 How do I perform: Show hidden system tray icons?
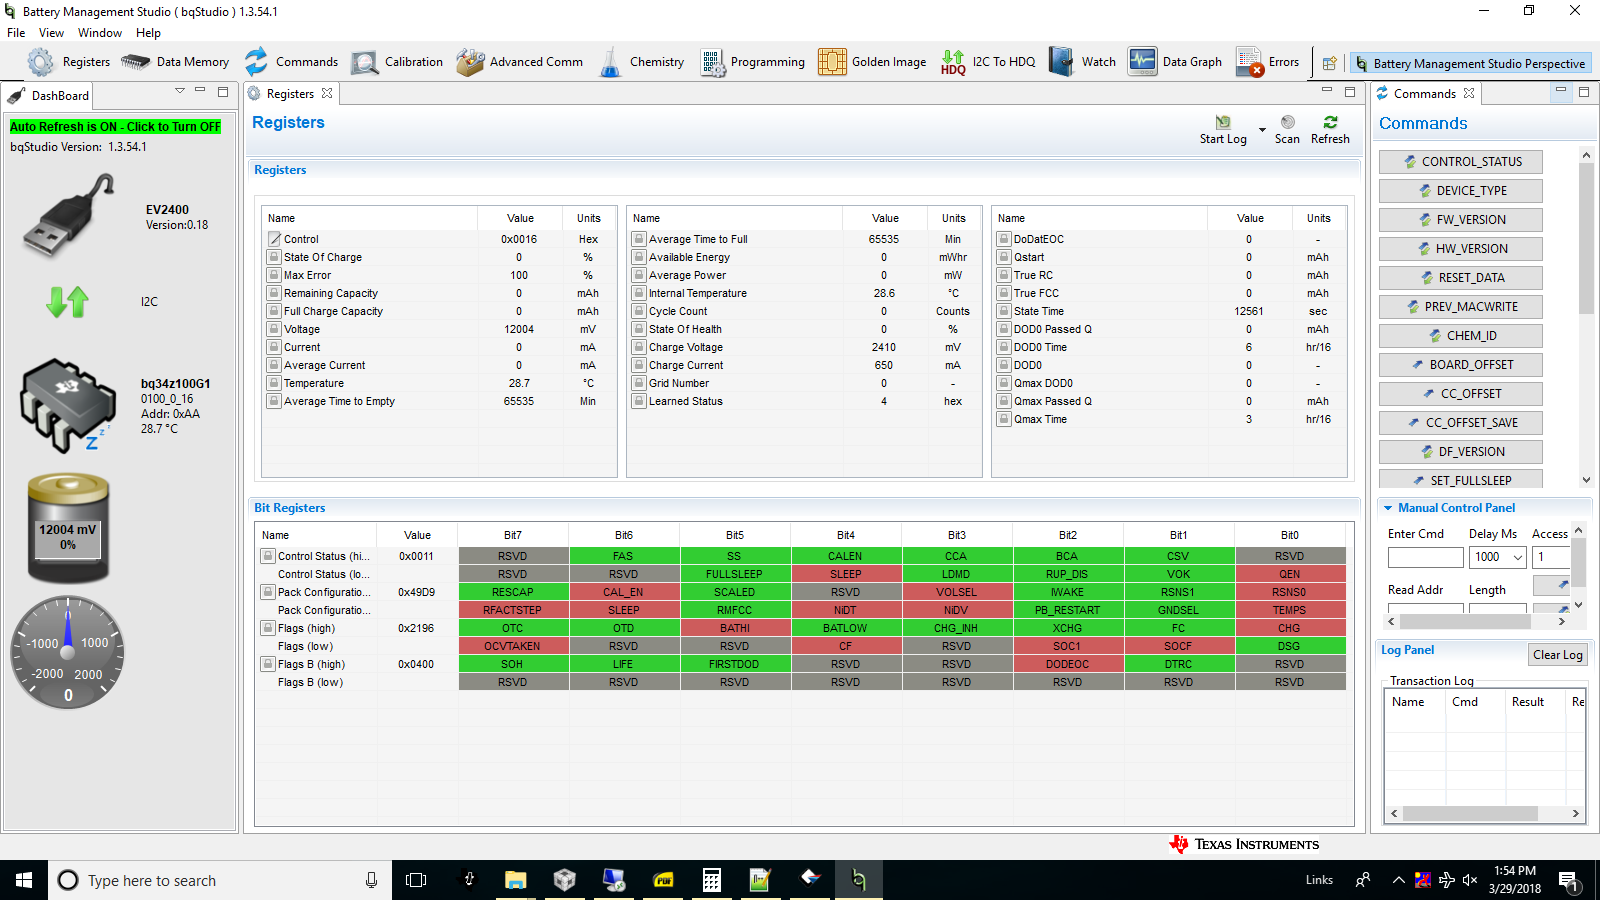(x=1398, y=880)
